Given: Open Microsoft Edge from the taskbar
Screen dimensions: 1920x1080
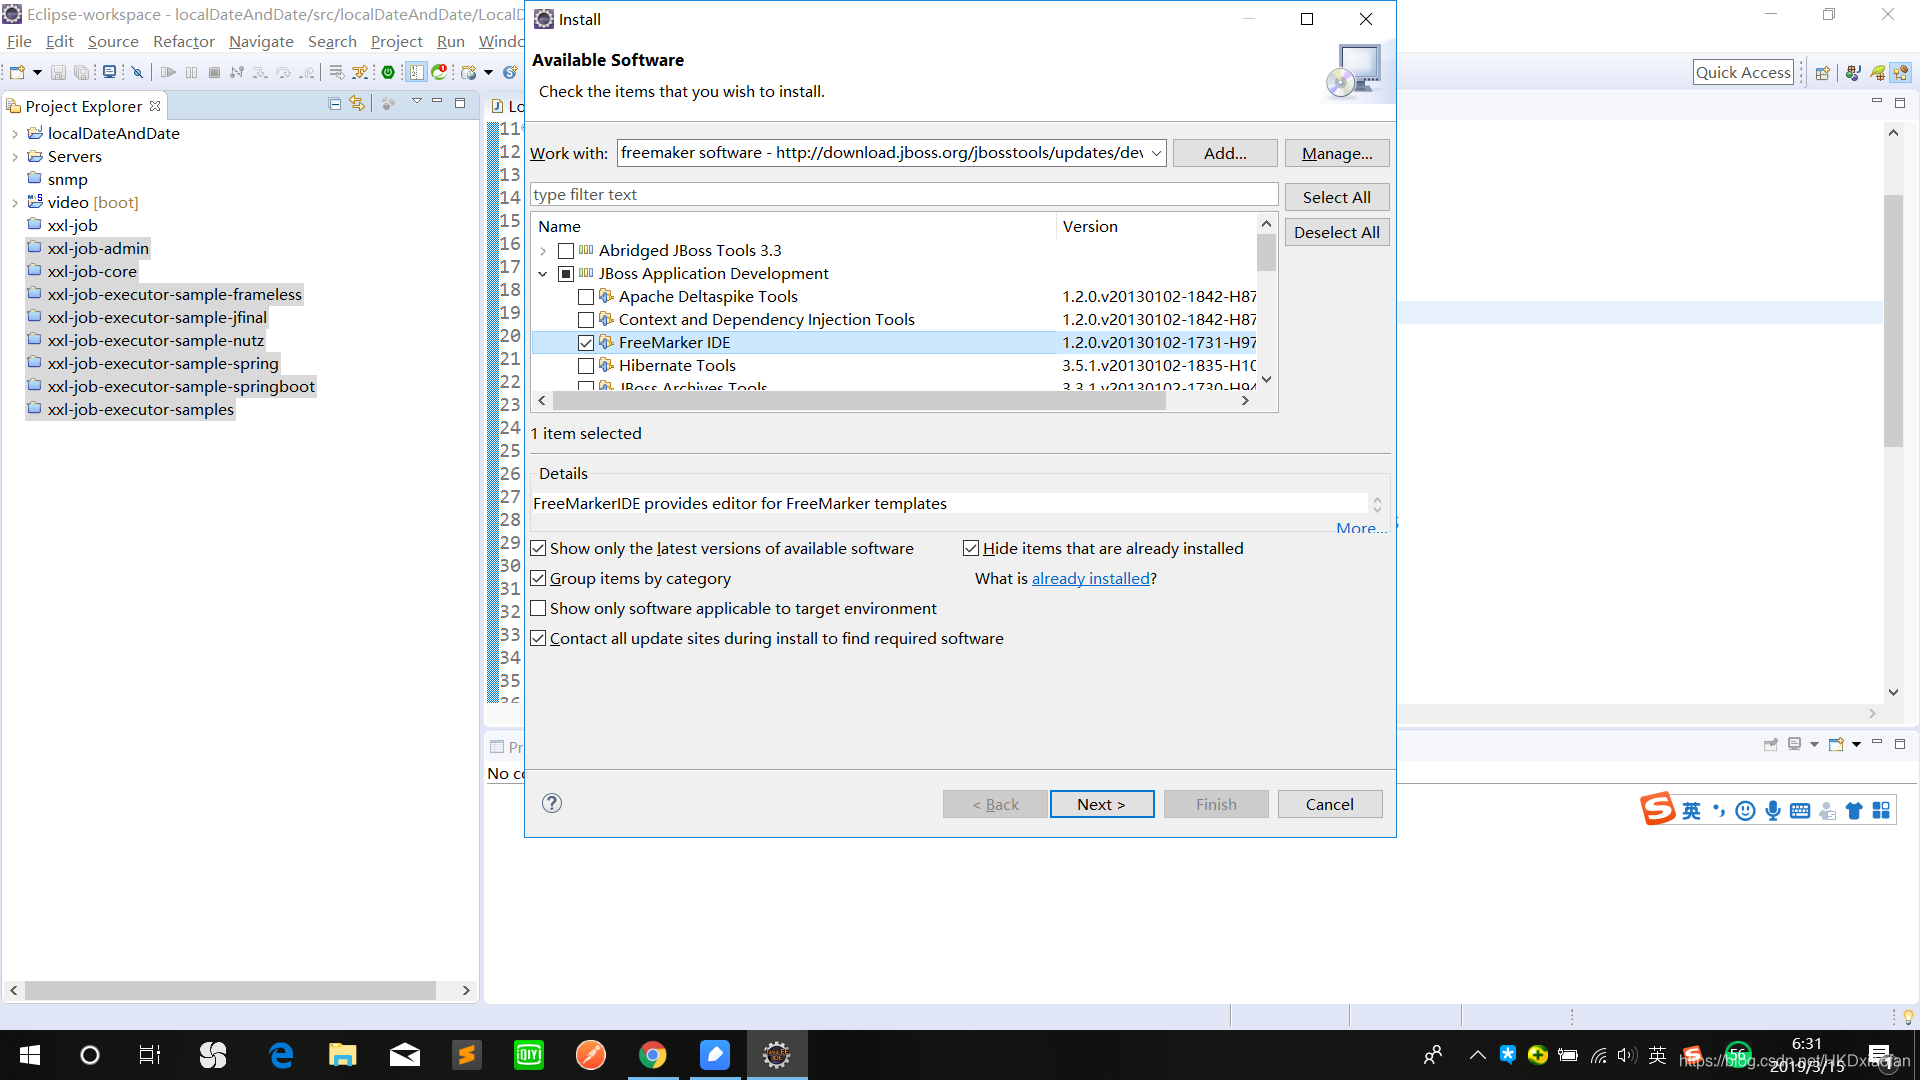Looking at the screenshot, I should pos(281,1055).
